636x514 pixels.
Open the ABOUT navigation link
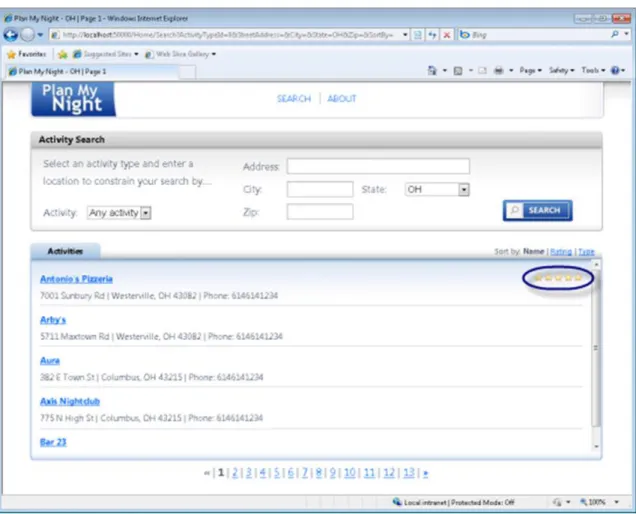pyautogui.click(x=342, y=99)
